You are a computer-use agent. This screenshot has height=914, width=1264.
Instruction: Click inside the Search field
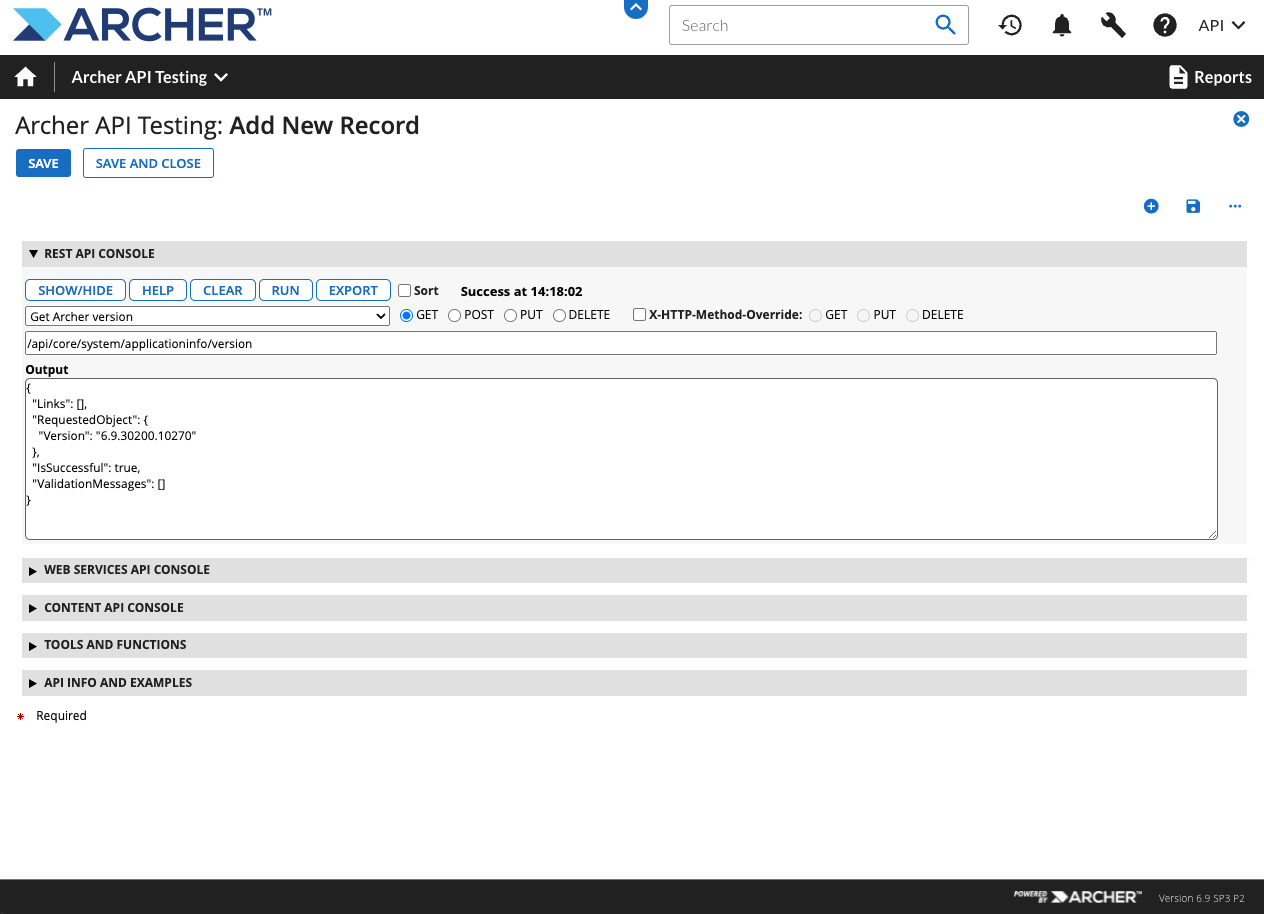click(x=800, y=25)
